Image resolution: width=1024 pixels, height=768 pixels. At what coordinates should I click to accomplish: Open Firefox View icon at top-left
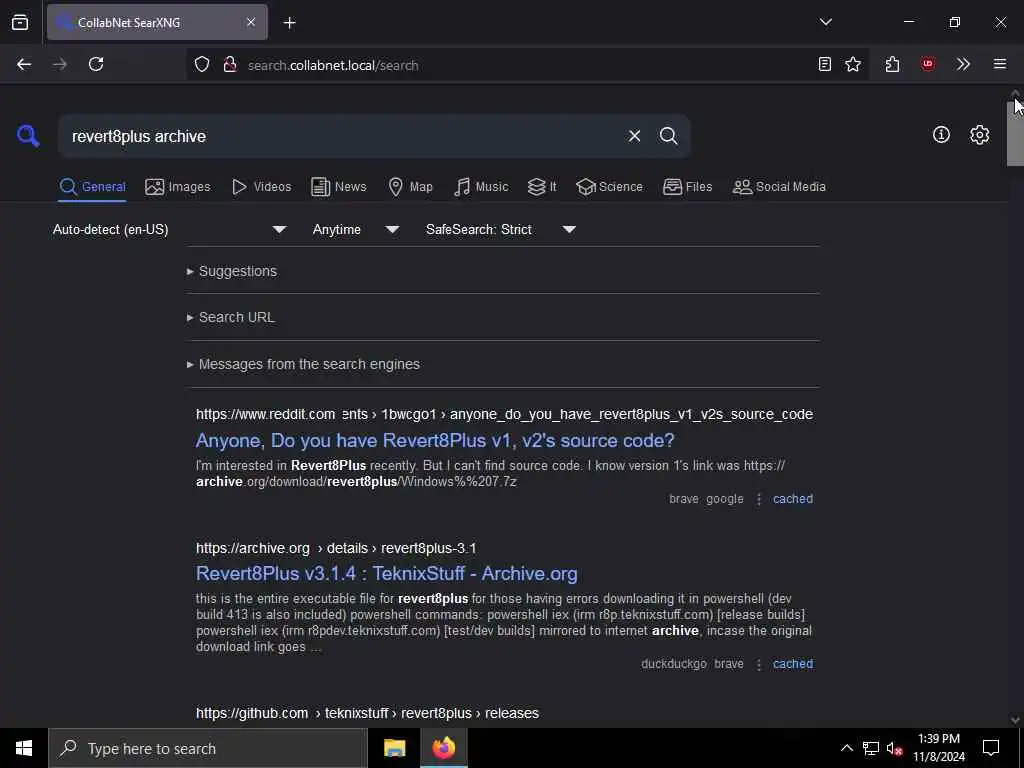[x=20, y=22]
